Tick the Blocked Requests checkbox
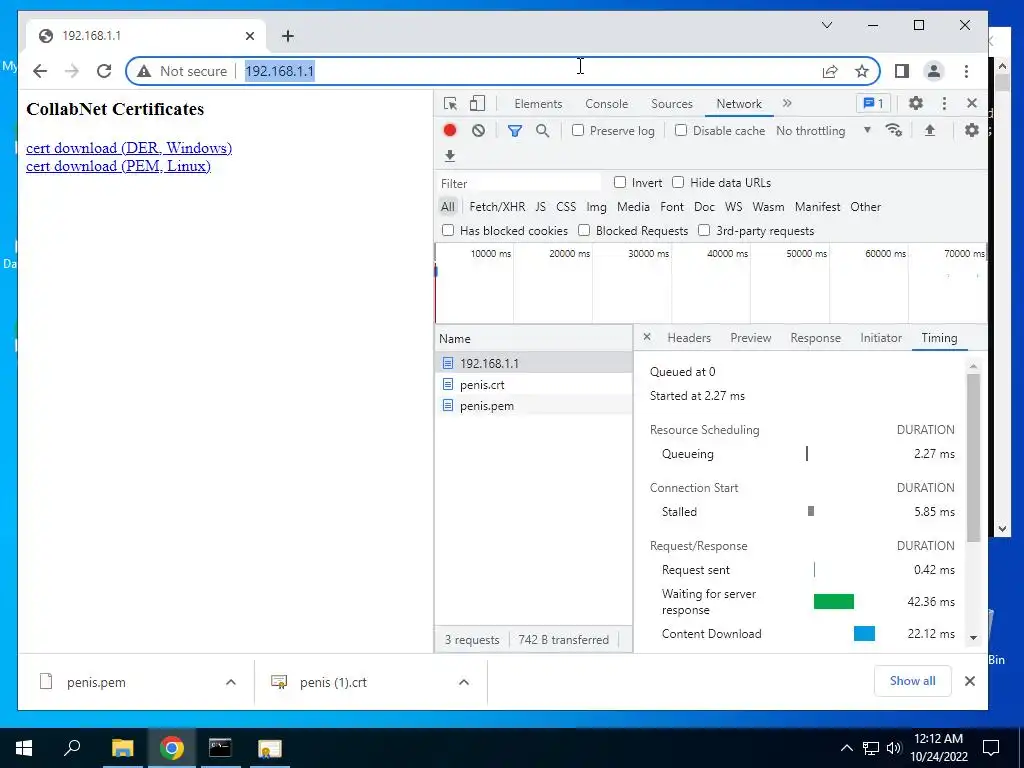 click(584, 230)
